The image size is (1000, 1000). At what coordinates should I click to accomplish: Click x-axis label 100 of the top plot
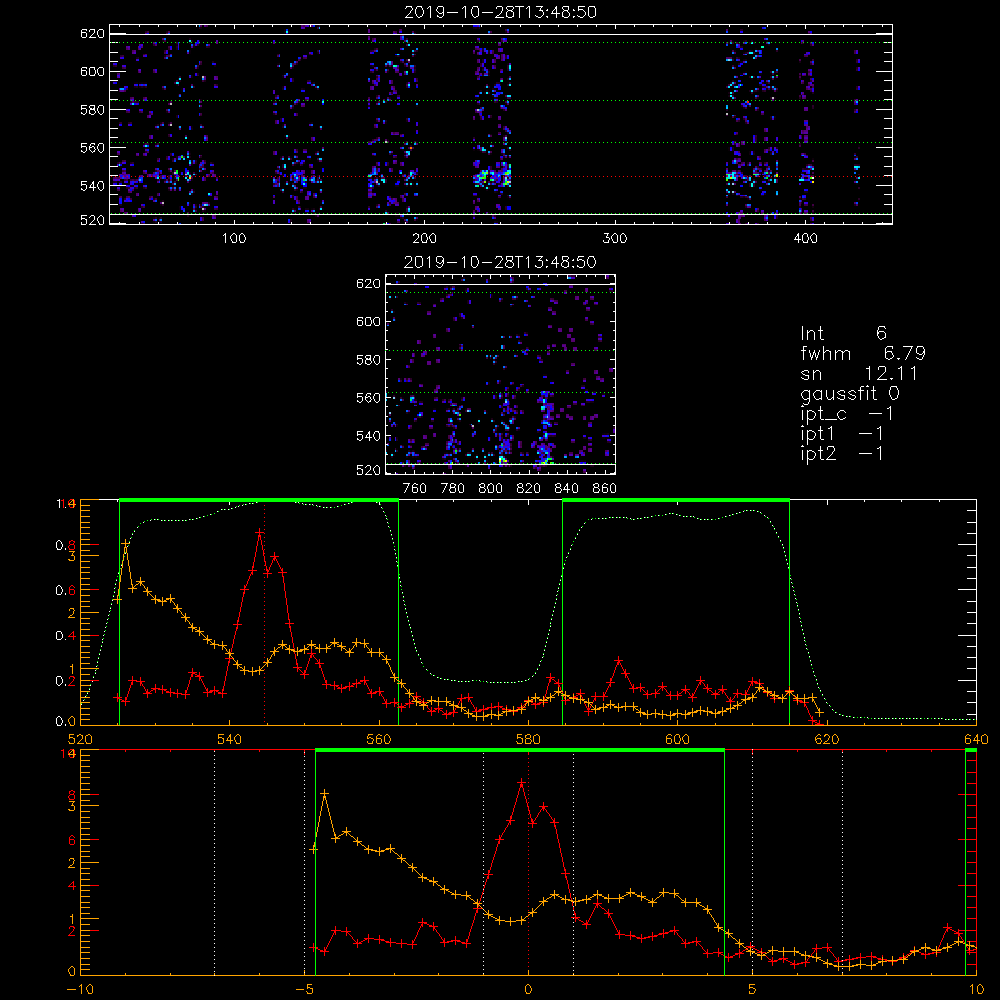tap(234, 239)
